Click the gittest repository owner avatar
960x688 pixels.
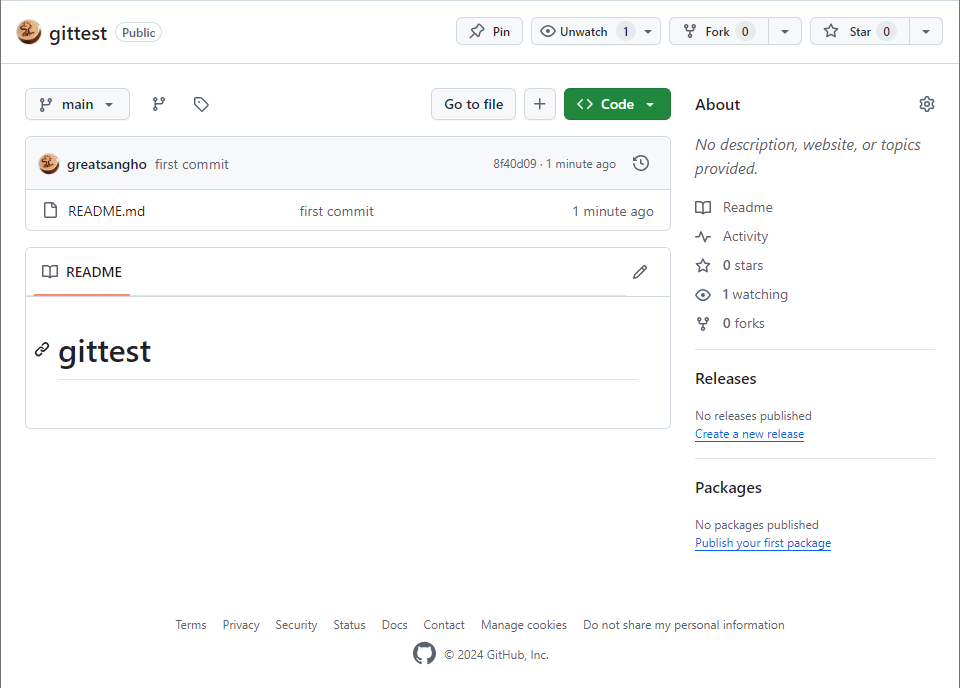coord(28,32)
